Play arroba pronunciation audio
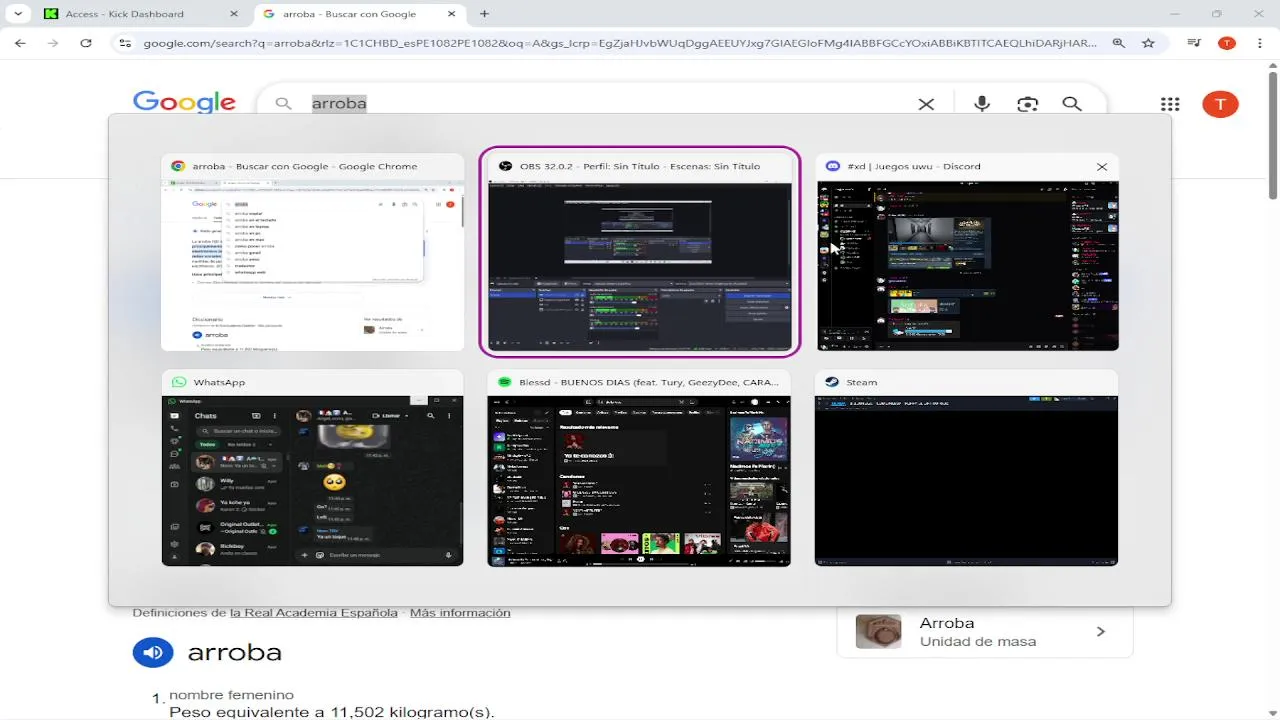Image resolution: width=1280 pixels, height=720 pixels. click(153, 653)
